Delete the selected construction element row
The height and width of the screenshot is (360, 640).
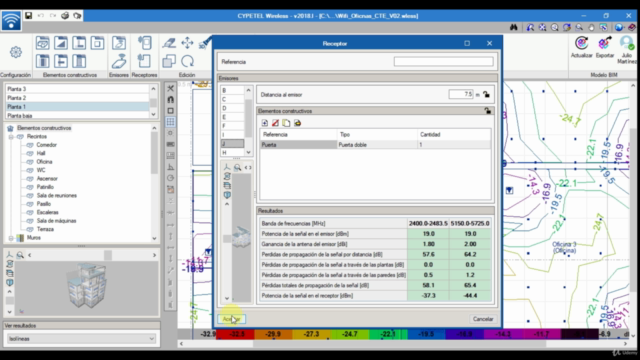[x=276, y=123]
